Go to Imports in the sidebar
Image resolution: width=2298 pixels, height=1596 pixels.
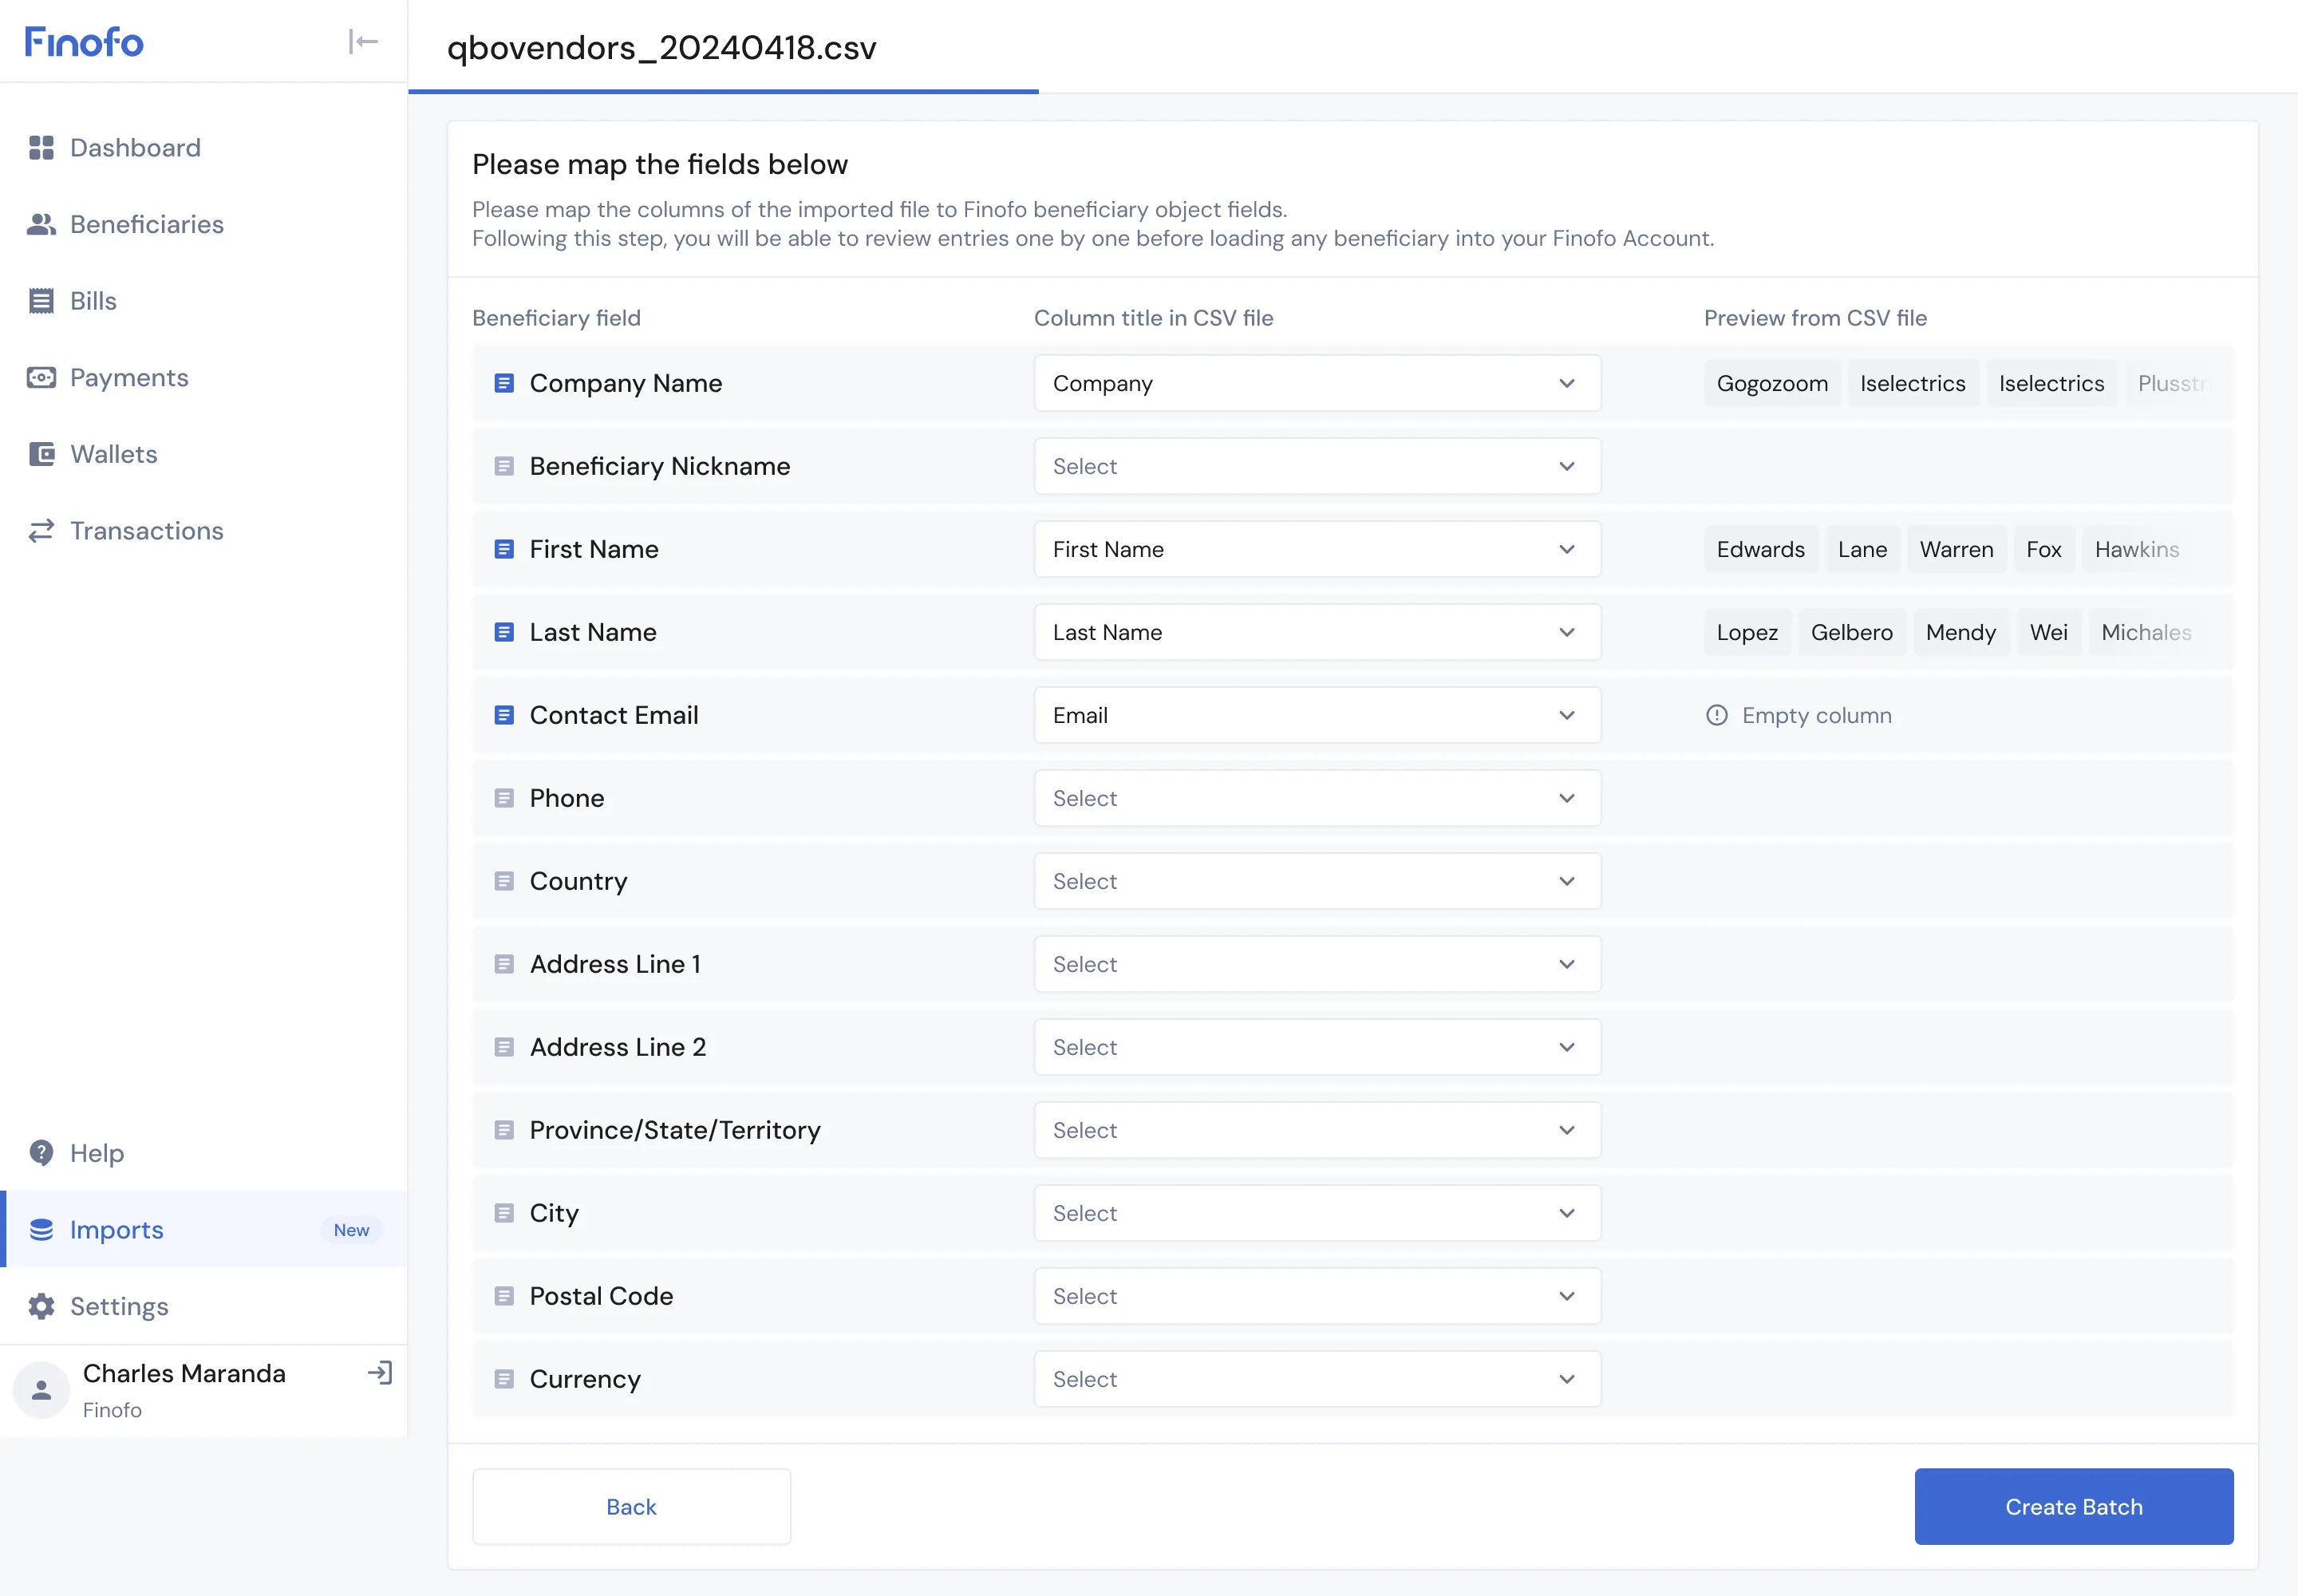click(116, 1230)
